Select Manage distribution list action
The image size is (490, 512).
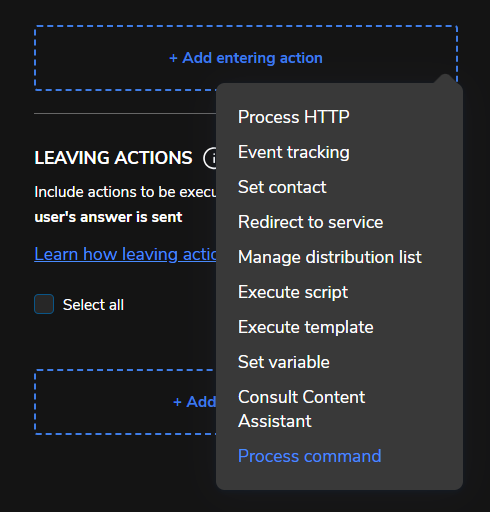[330, 257]
